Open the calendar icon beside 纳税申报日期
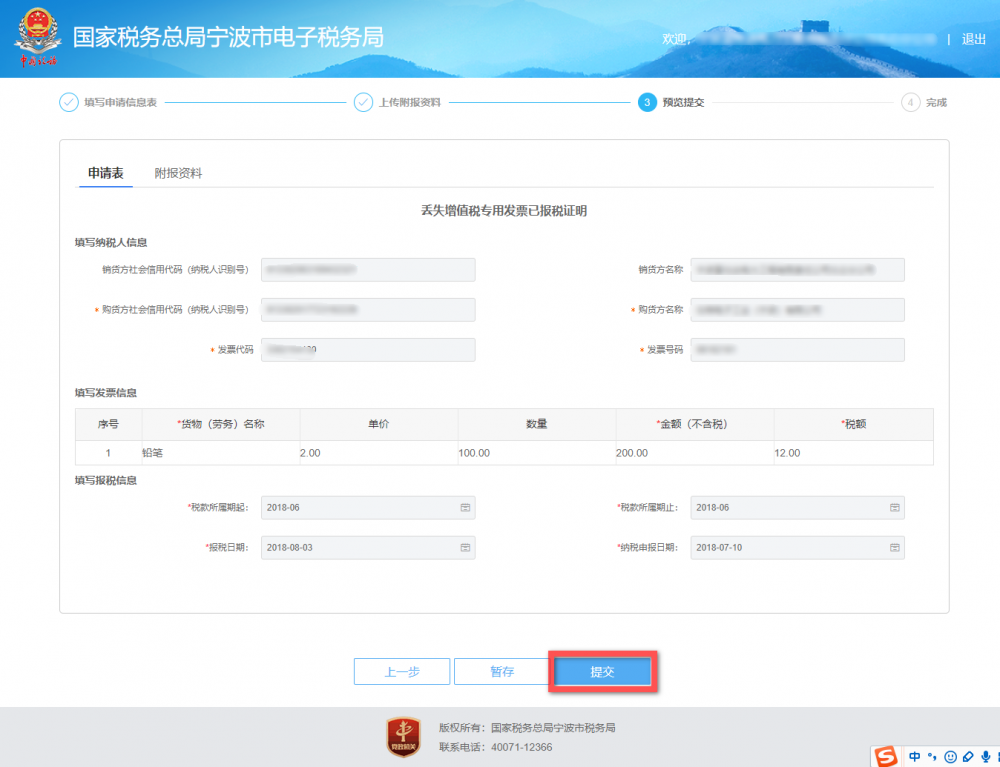 click(x=894, y=547)
